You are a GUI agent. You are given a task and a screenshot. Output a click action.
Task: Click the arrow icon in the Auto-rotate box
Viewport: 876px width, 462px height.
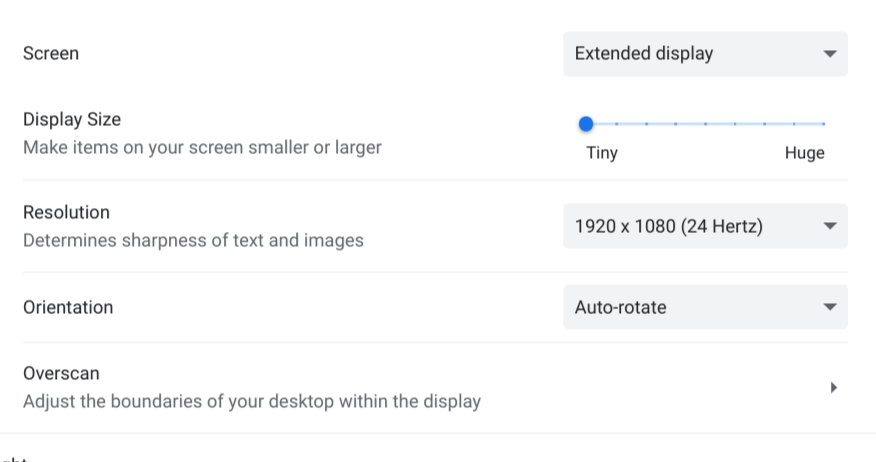pyautogui.click(x=830, y=307)
